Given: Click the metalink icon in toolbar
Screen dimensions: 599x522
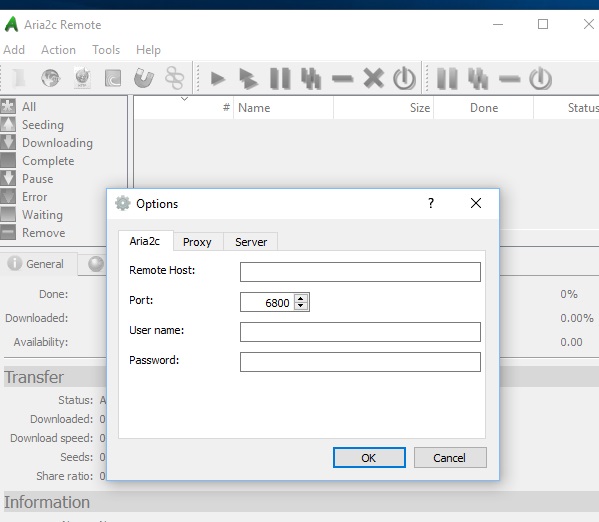Looking at the screenshot, I should coord(175,78).
